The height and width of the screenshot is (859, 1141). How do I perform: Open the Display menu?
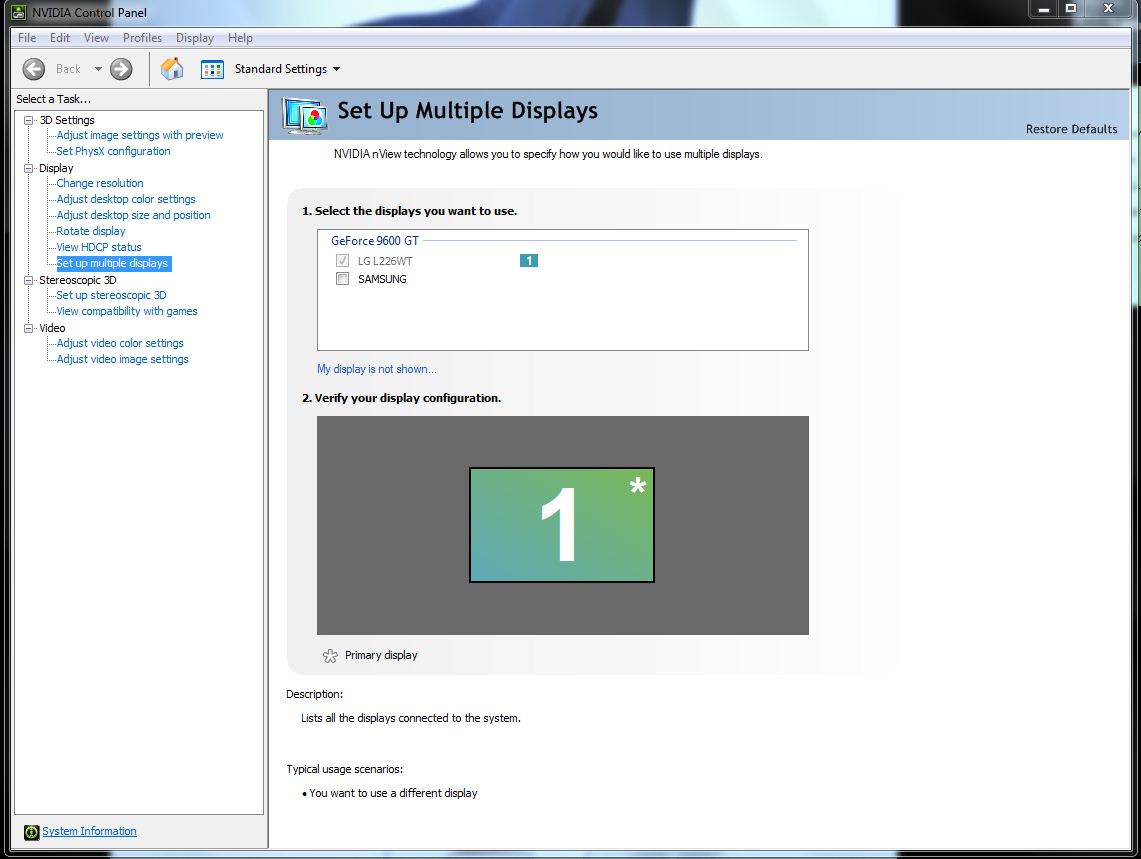195,38
